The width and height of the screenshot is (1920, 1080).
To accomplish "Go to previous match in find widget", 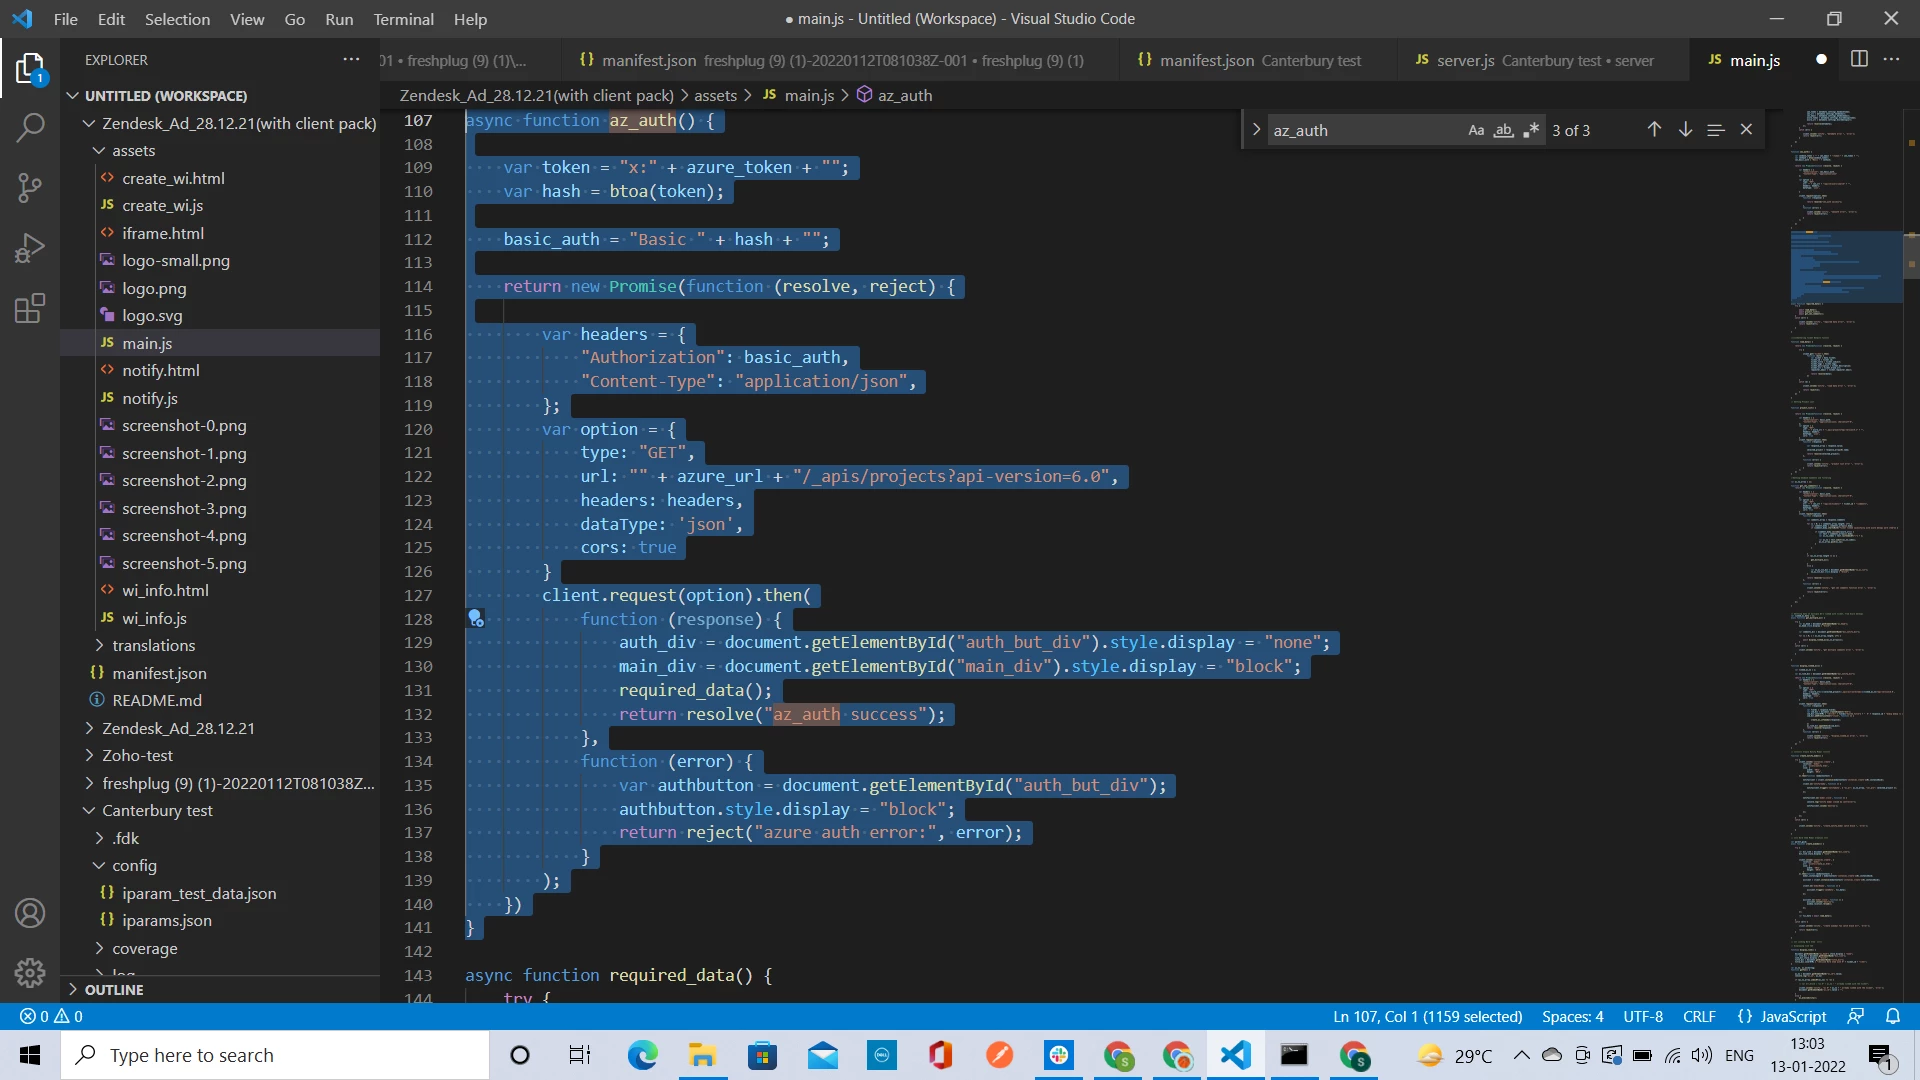I will [1654, 130].
